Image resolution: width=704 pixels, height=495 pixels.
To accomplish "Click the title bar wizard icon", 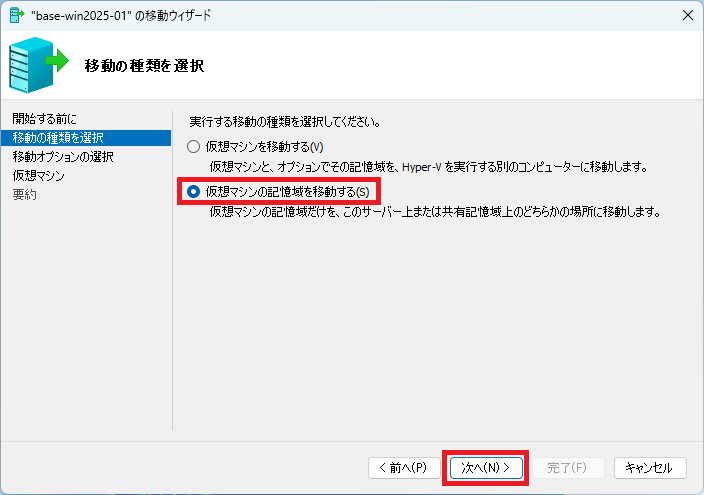I will (x=17, y=15).
